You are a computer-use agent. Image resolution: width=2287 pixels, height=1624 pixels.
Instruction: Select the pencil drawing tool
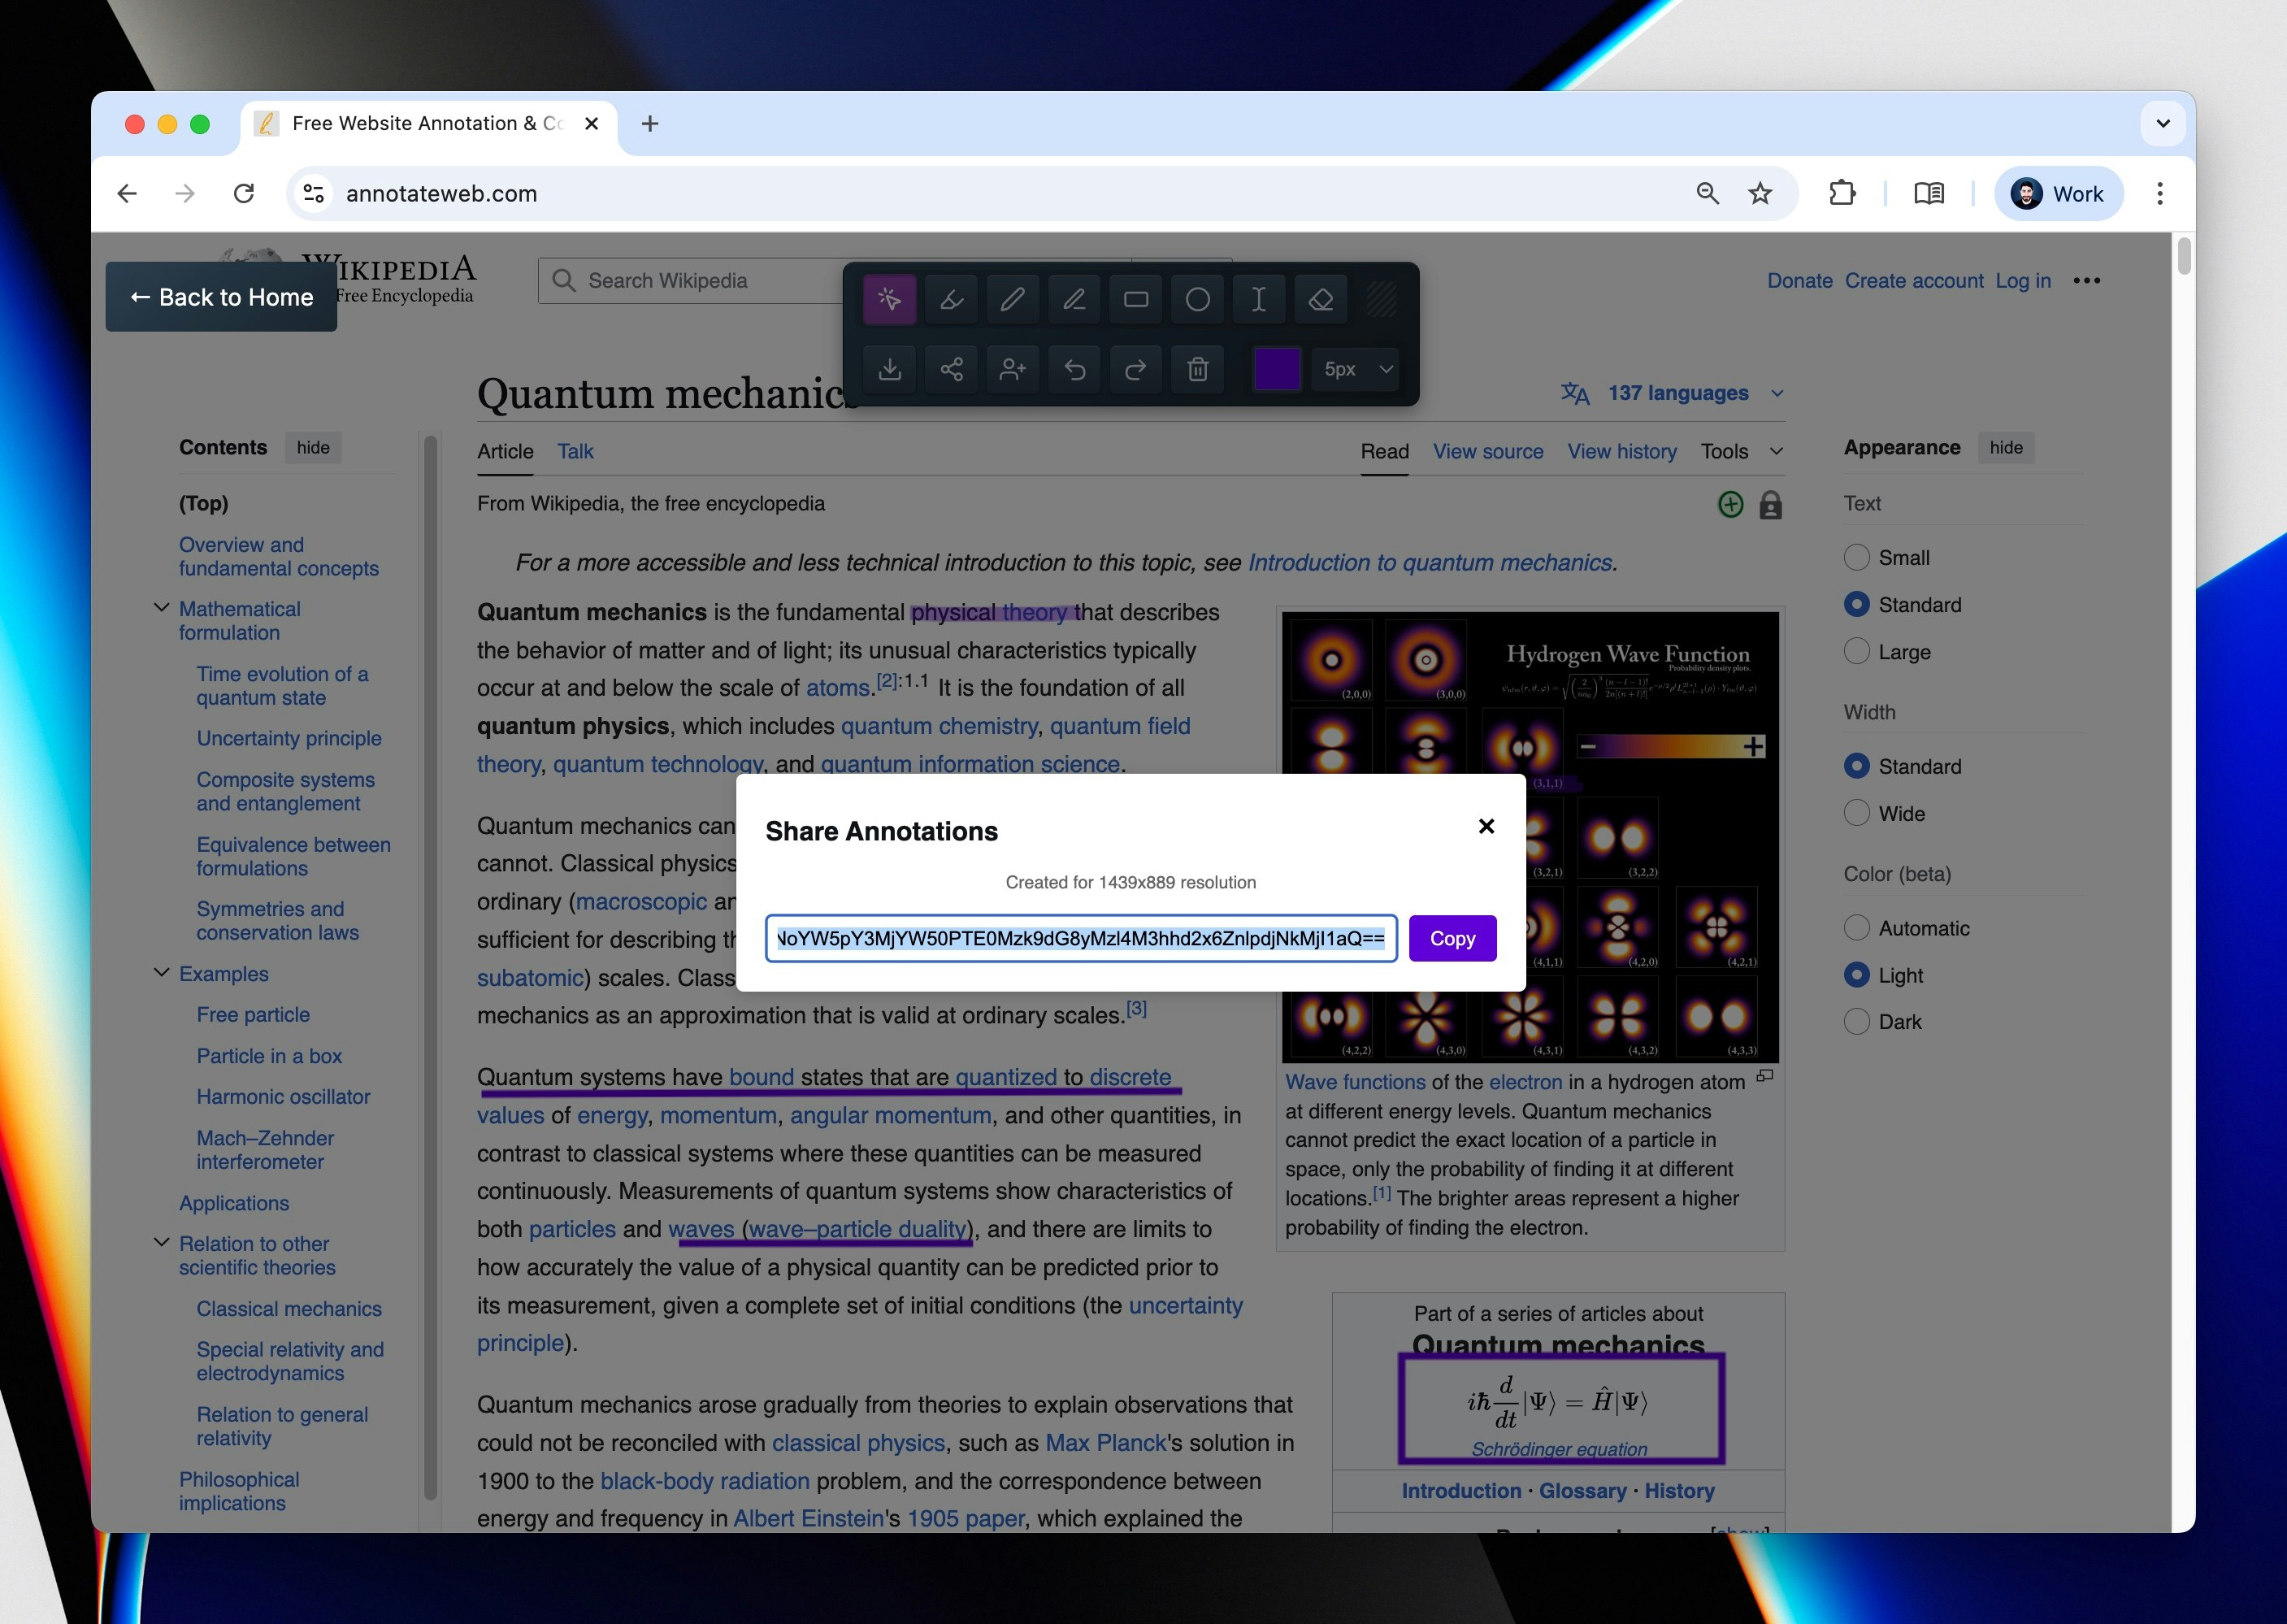1012,300
